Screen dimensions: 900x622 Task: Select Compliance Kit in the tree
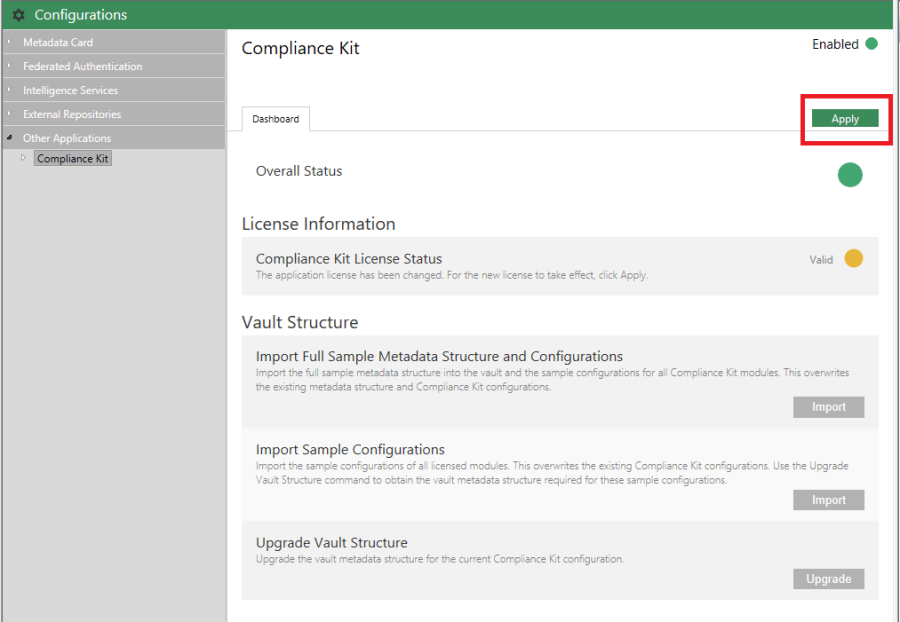pyautogui.click(x=72, y=158)
